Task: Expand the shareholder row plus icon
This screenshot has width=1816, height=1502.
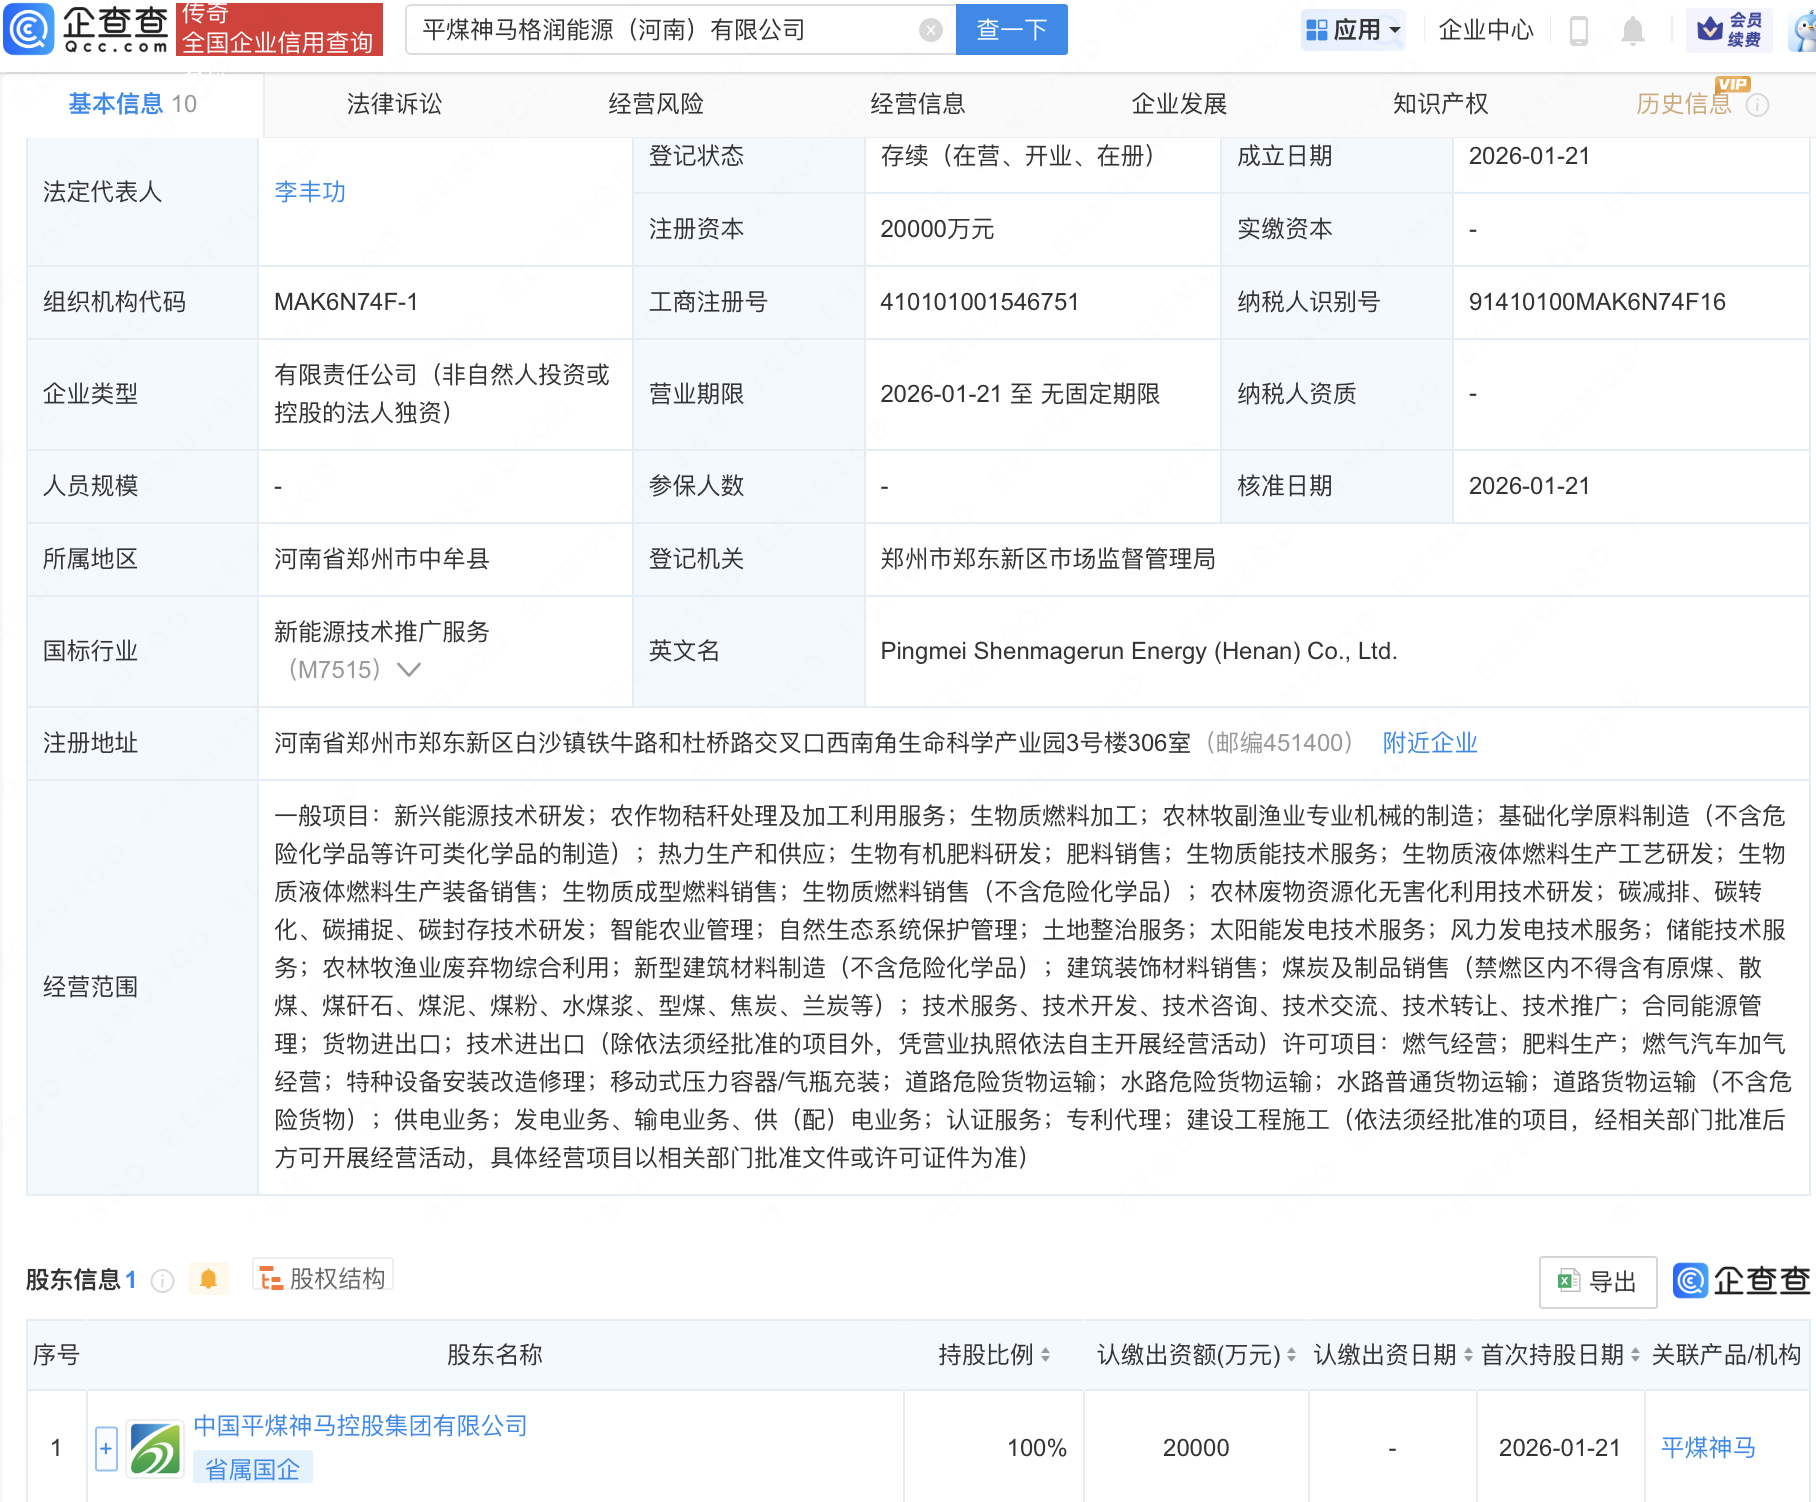Action: pyautogui.click(x=105, y=1447)
